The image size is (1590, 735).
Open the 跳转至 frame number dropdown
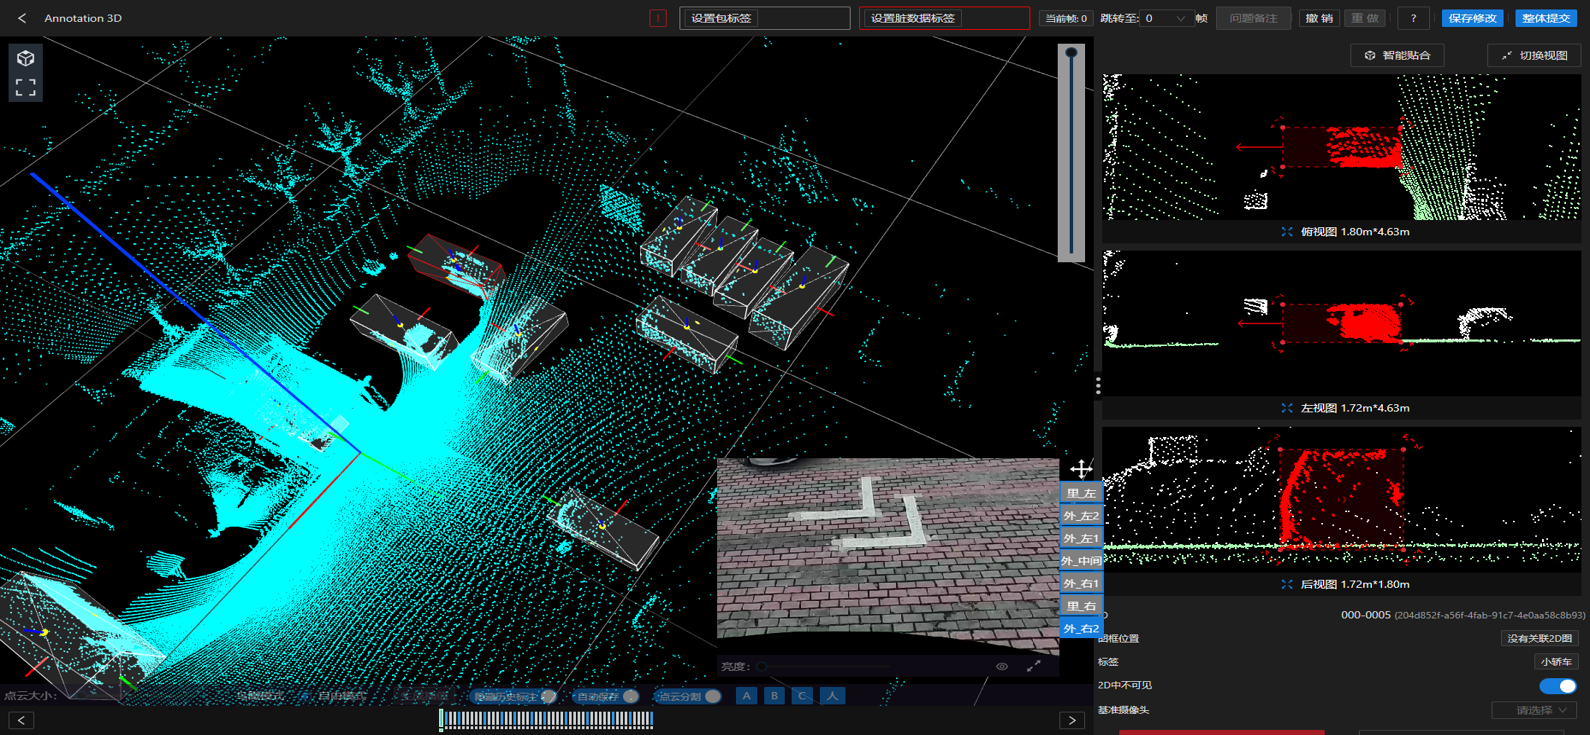point(1165,18)
